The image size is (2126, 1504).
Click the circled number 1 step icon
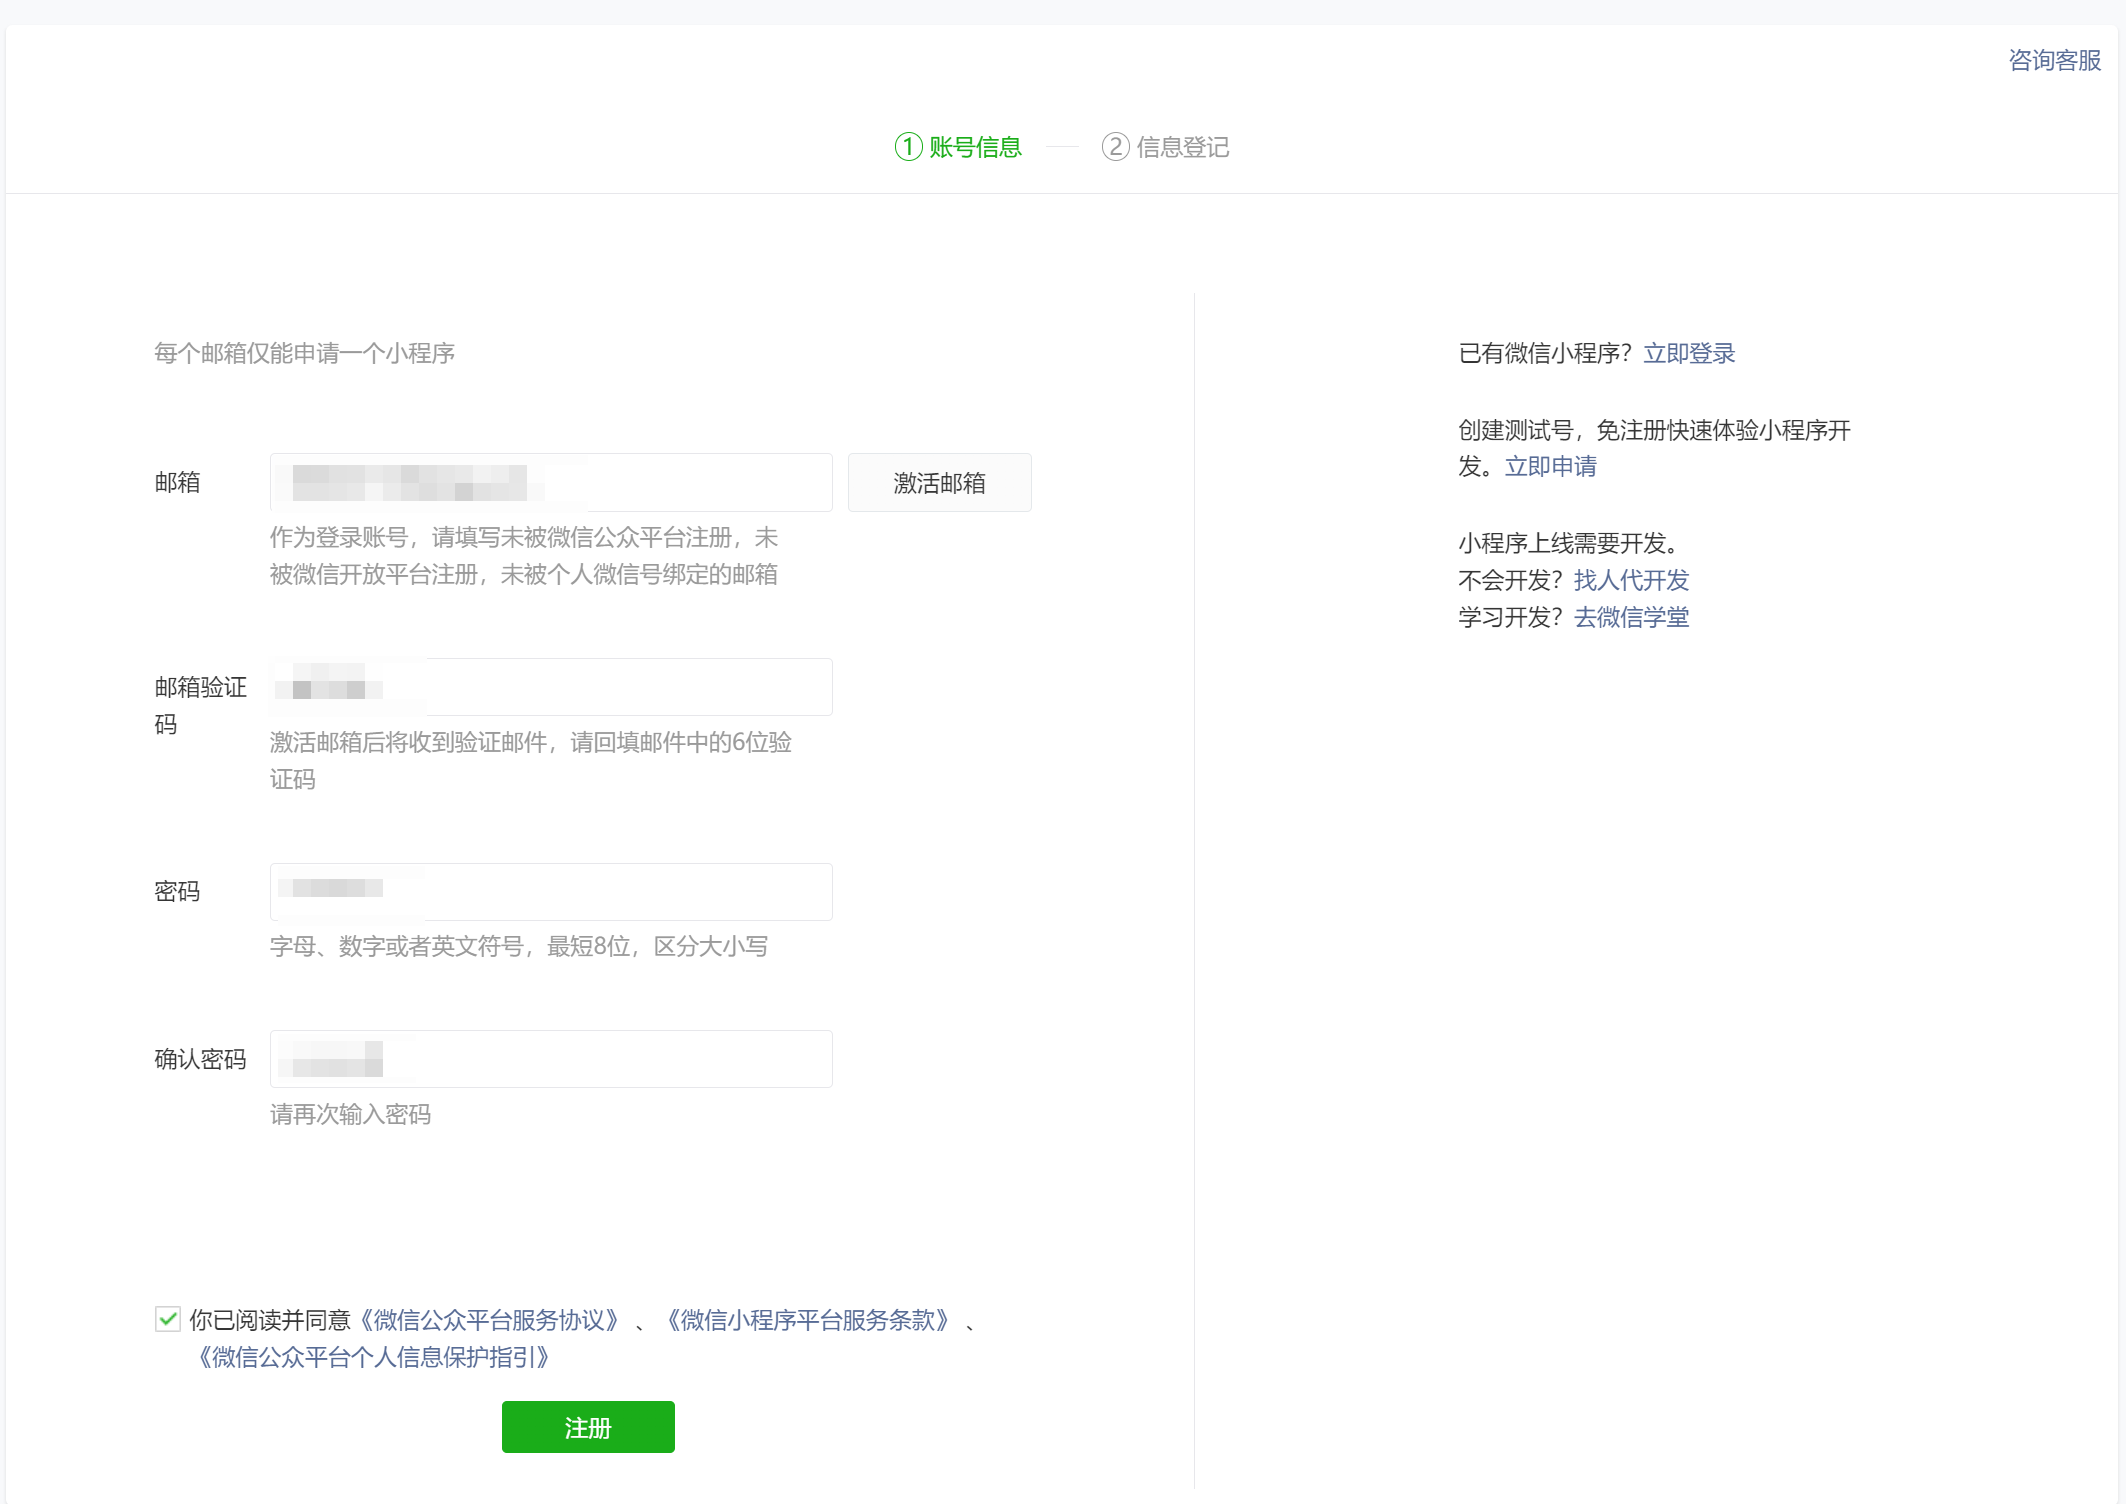[908, 147]
